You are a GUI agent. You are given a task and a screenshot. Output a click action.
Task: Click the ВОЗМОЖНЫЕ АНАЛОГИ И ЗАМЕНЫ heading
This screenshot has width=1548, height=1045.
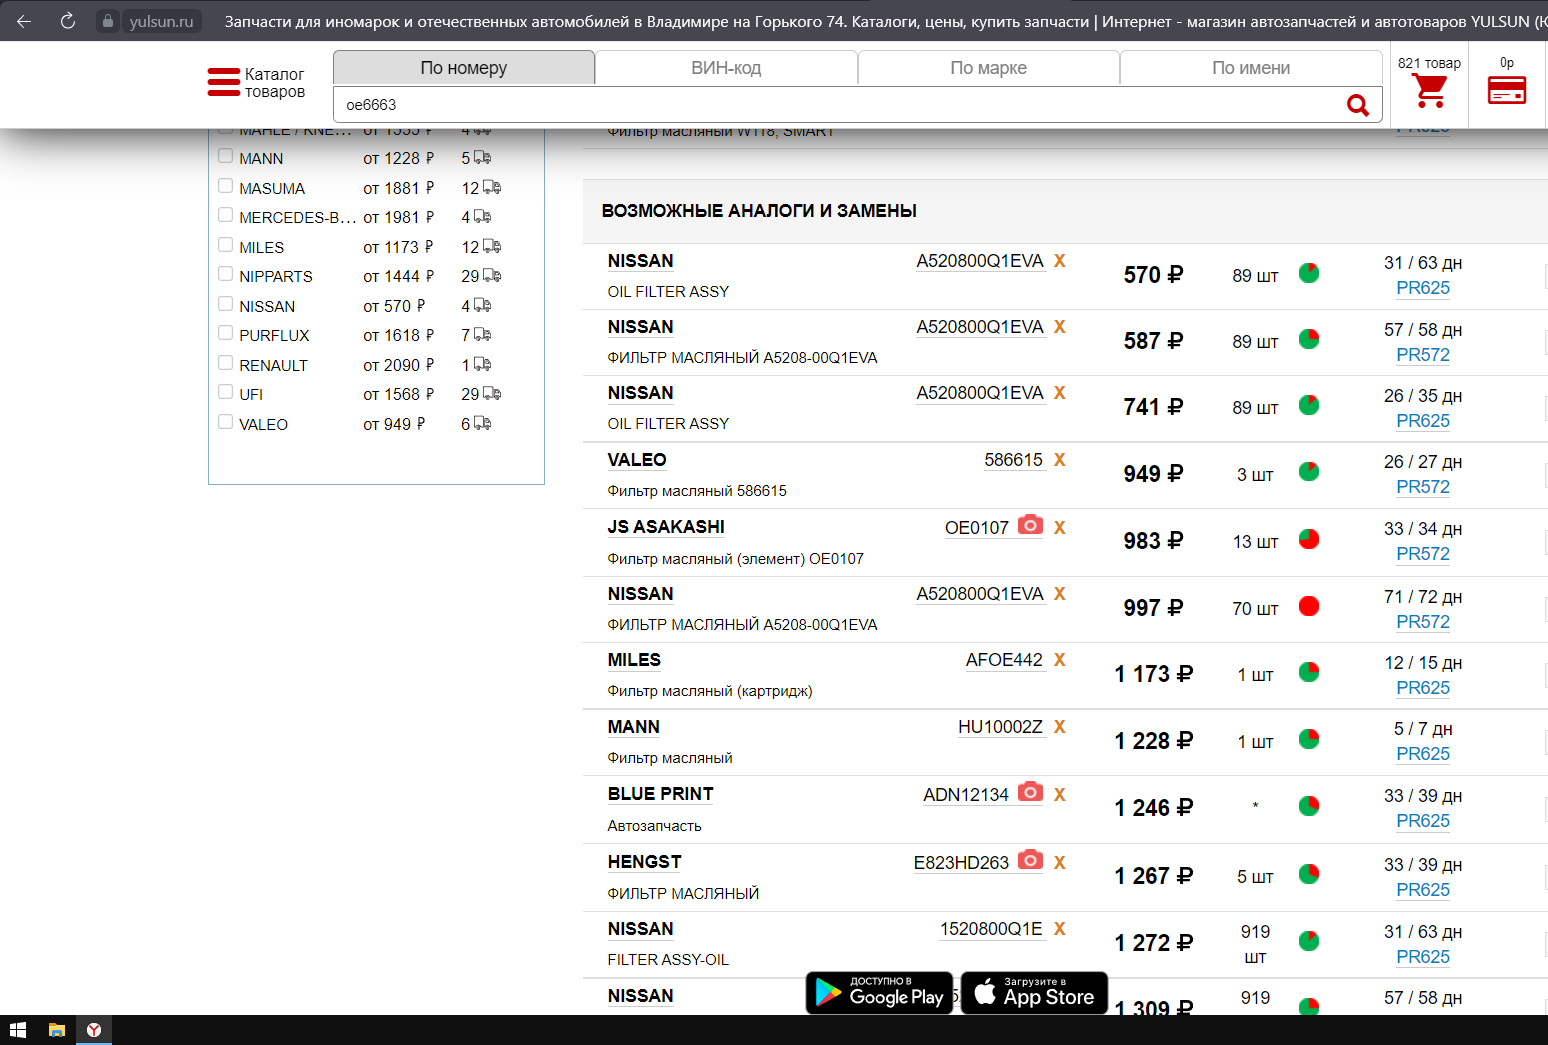click(x=759, y=211)
